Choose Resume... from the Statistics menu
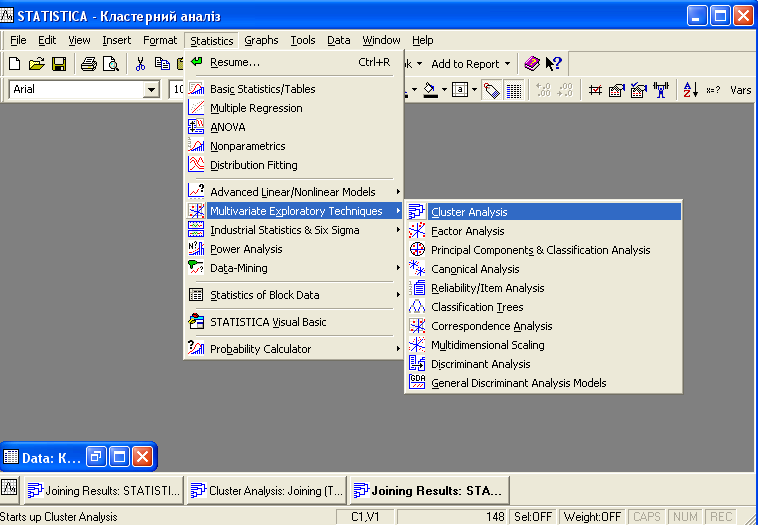This screenshot has height=525, width=758. click(293, 62)
